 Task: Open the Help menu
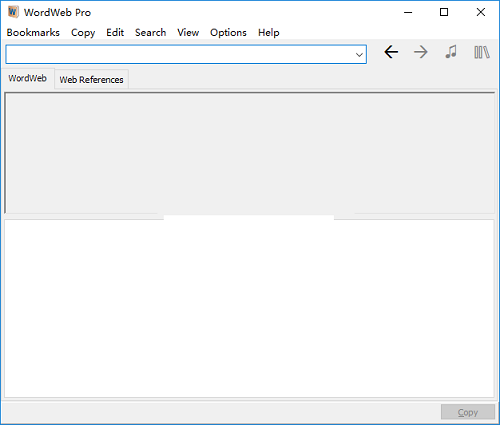(269, 33)
